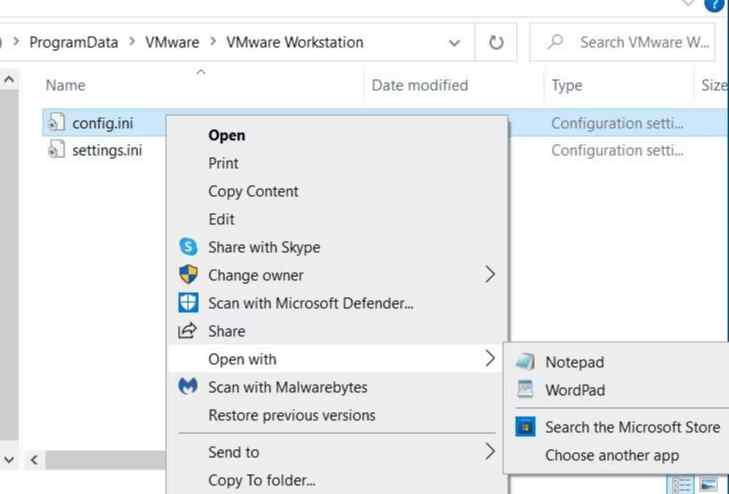The height and width of the screenshot is (494, 729).
Task: Sort by Size column header
Action: click(x=713, y=85)
